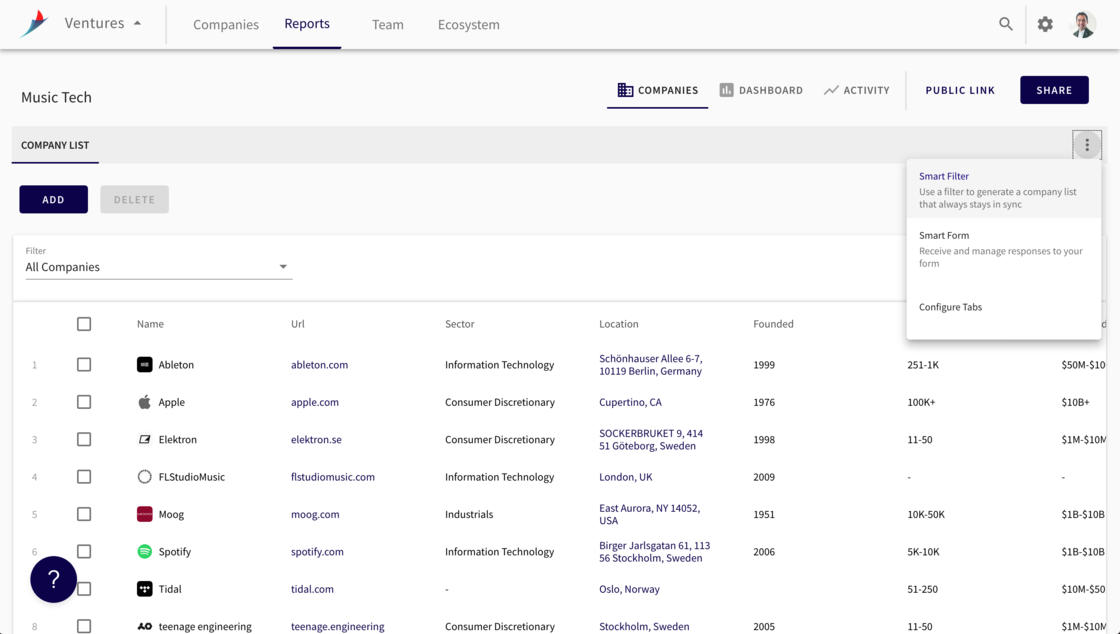Open the help question mark bubble

coord(54,579)
